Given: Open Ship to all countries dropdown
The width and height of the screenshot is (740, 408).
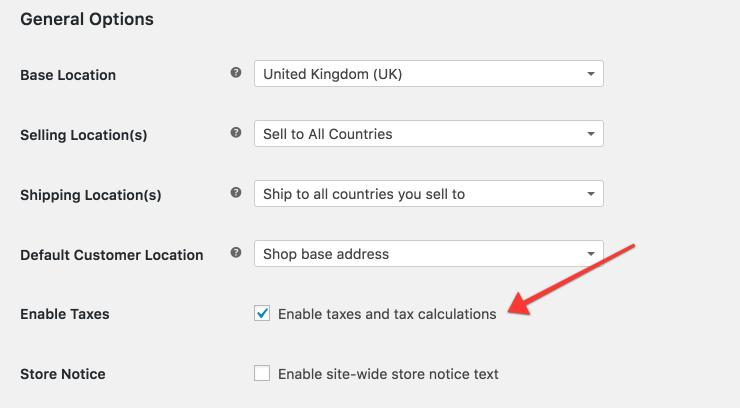Looking at the screenshot, I should (429, 193).
